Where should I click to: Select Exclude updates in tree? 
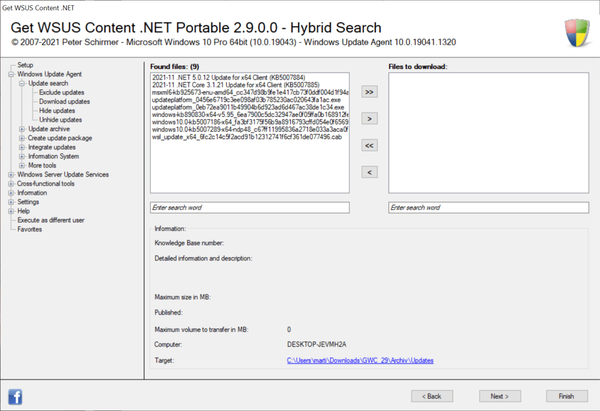(62, 92)
